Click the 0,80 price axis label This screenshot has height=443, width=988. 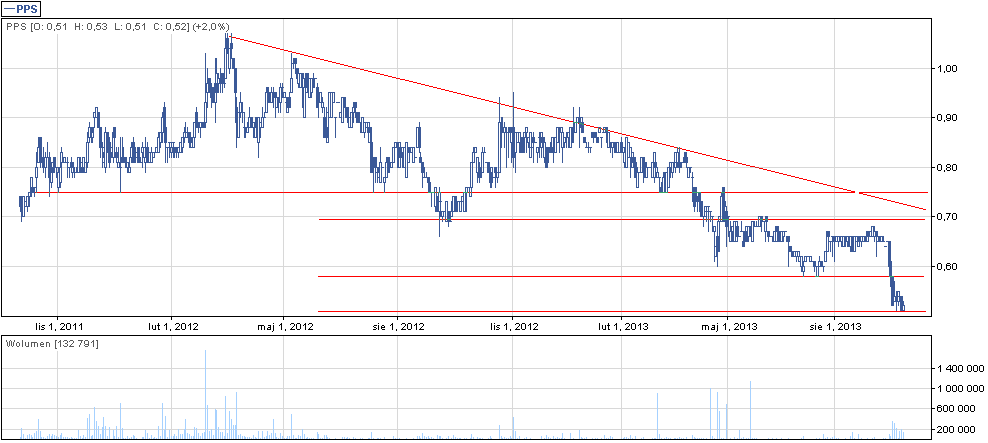tap(945, 168)
